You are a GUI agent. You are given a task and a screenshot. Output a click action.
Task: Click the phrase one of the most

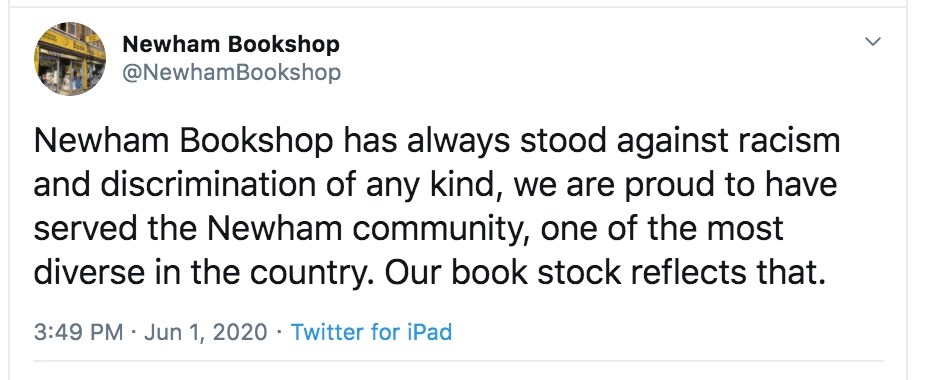[663, 229]
